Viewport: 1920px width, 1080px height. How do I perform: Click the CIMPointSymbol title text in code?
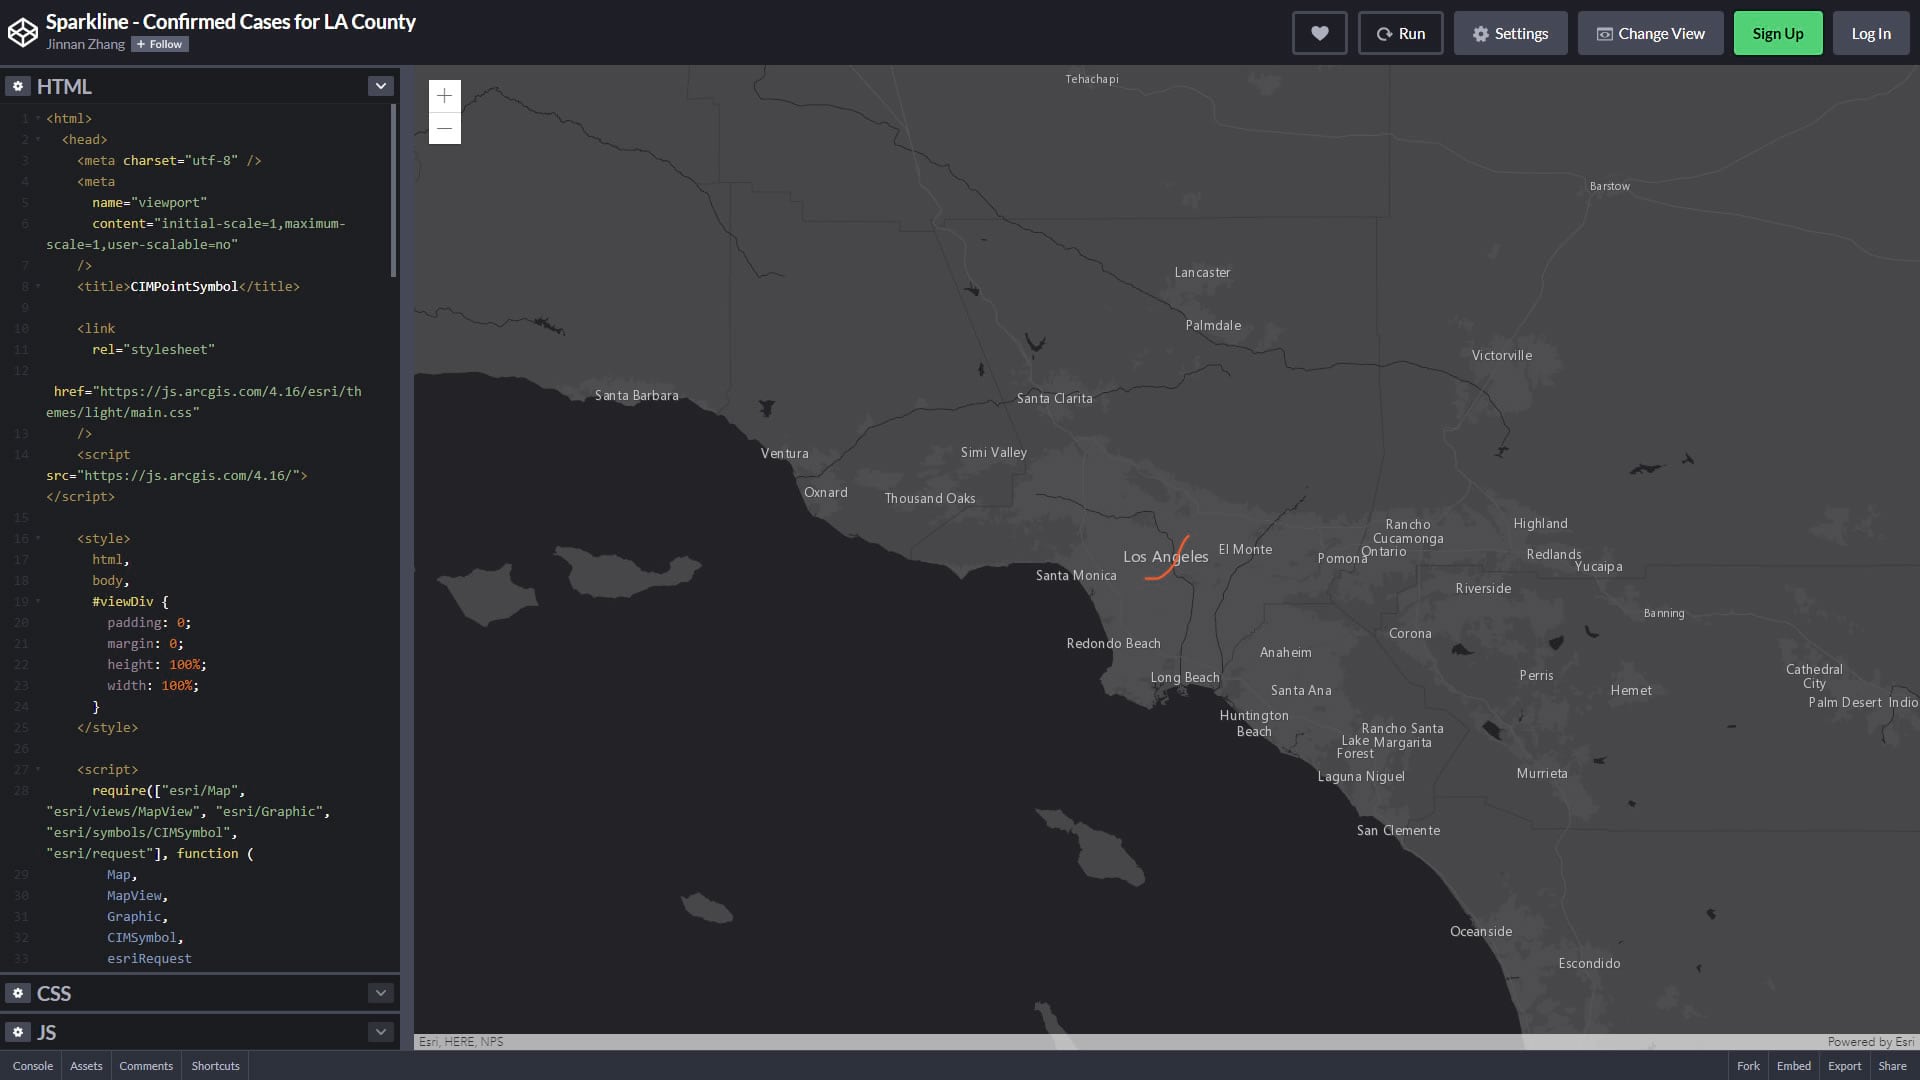[x=184, y=287]
